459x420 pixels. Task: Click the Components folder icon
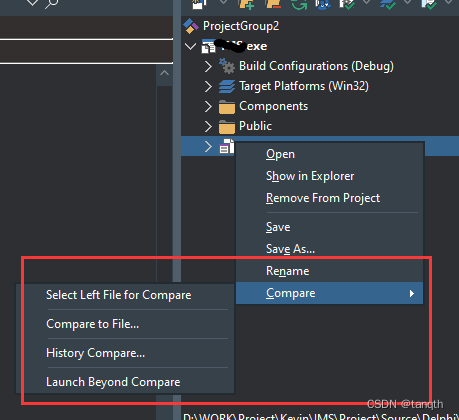click(x=227, y=107)
